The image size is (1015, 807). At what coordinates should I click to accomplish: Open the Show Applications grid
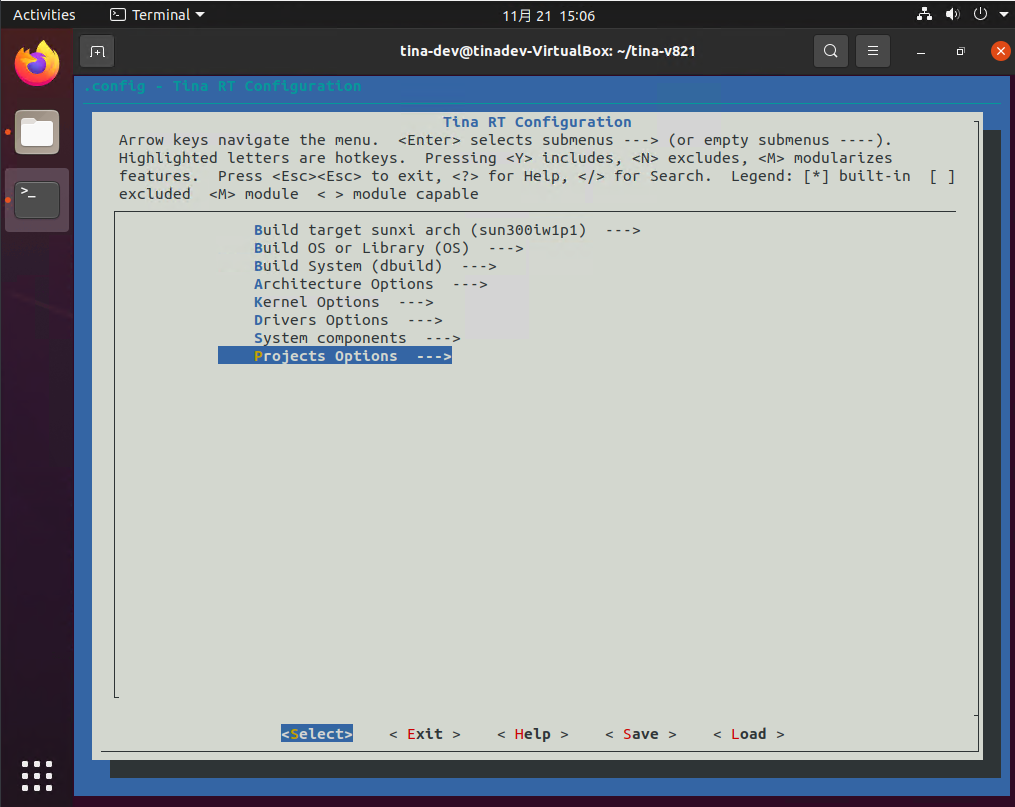tap(37, 775)
